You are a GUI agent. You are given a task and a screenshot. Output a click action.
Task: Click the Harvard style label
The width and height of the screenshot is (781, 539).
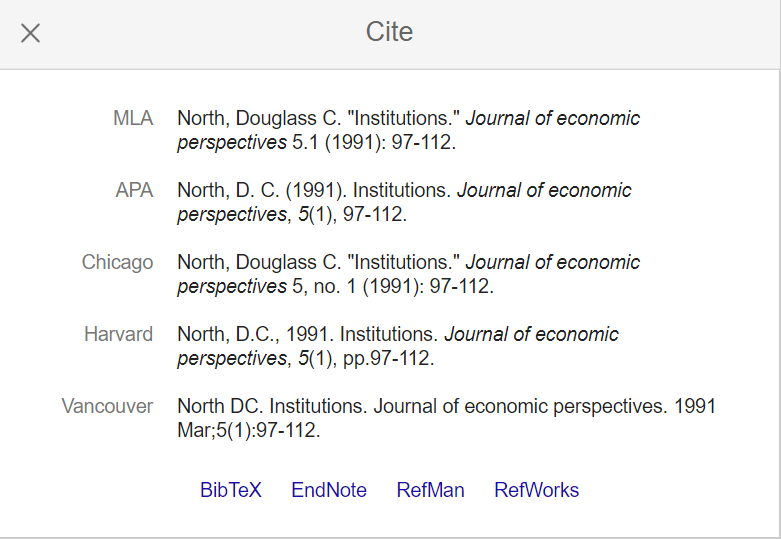click(x=119, y=334)
